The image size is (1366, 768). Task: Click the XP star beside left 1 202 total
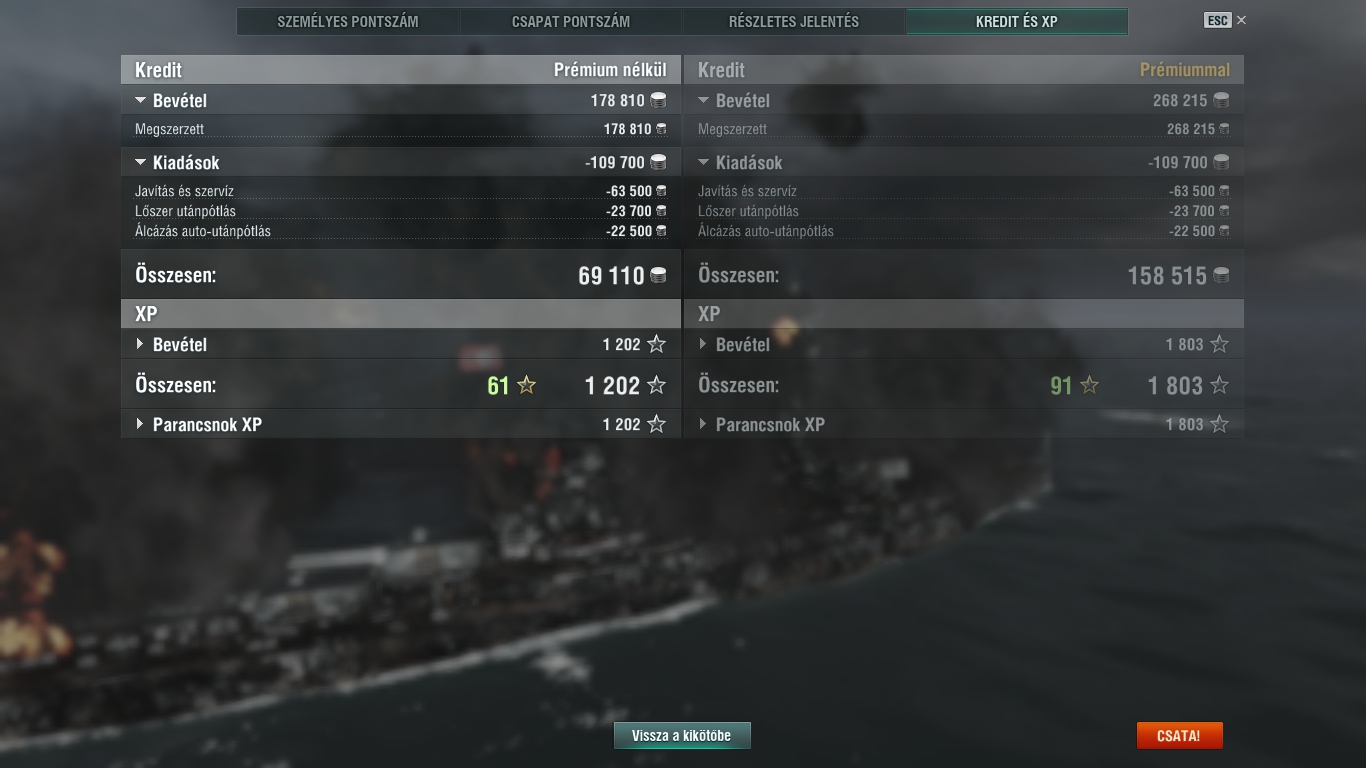pos(656,385)
